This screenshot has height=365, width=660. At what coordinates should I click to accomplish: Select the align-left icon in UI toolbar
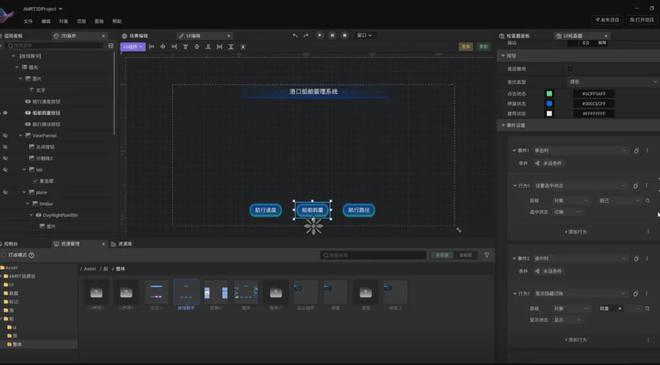152,47
